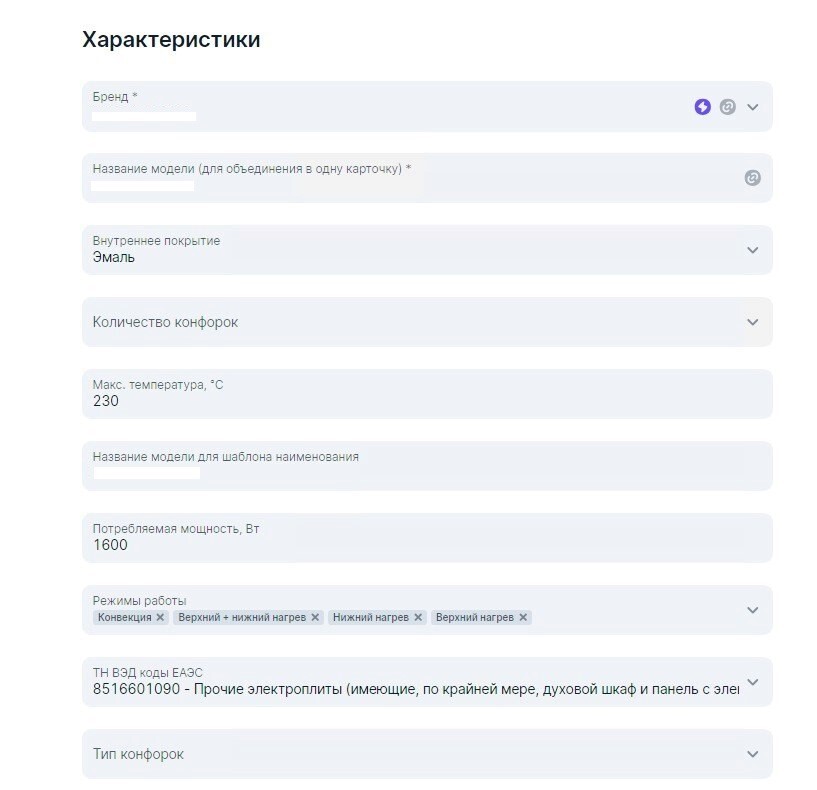The width and height of the screenshot is (817, 790).
Task: Click the Название модели для объединения field
Action: click(x=427, y=178)
